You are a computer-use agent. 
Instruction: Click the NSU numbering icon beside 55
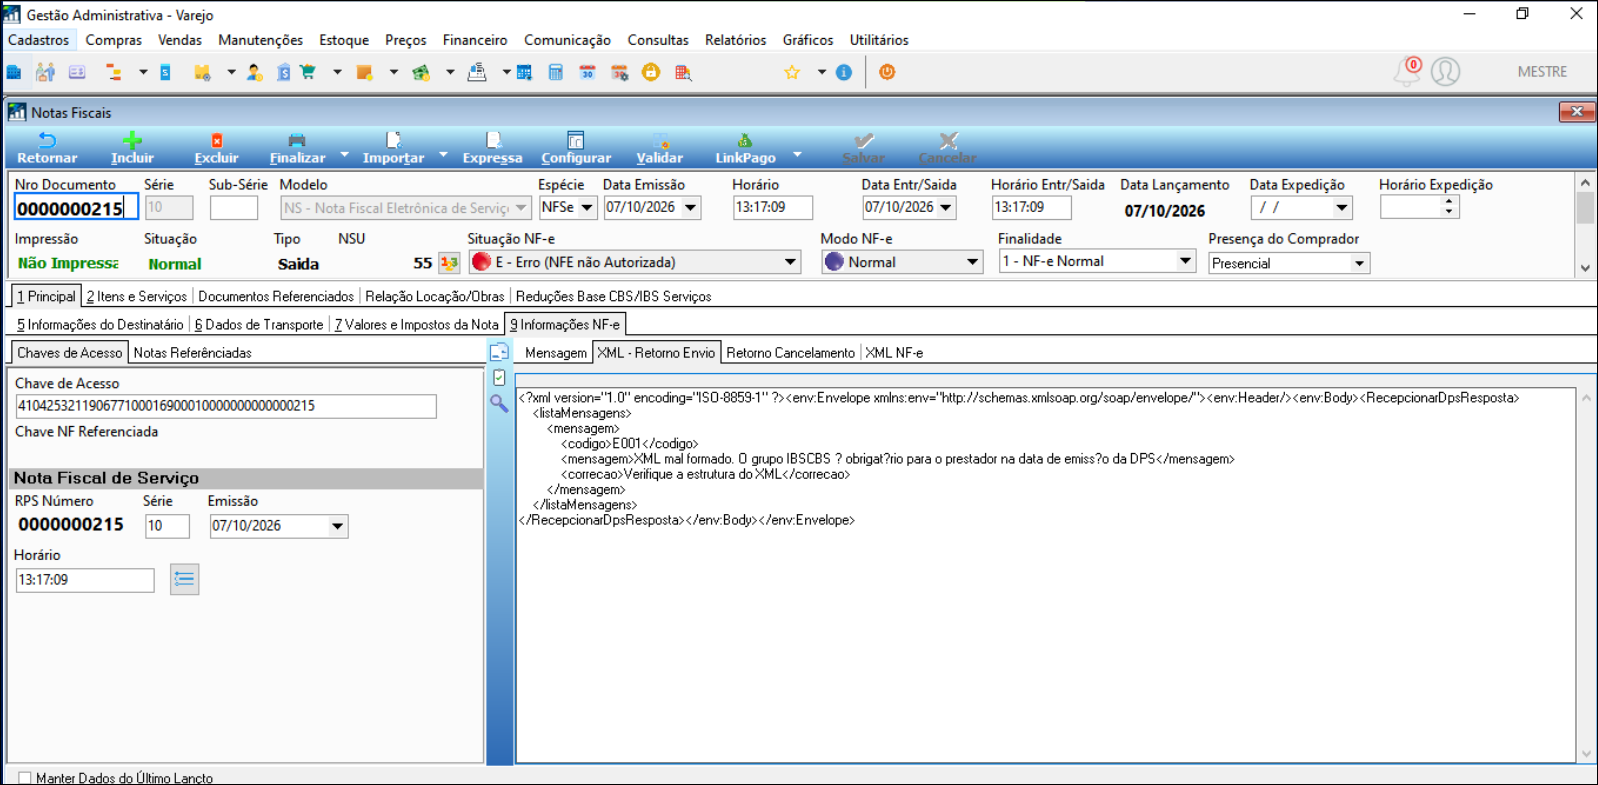pyautogui.click(x=449, y=263)
